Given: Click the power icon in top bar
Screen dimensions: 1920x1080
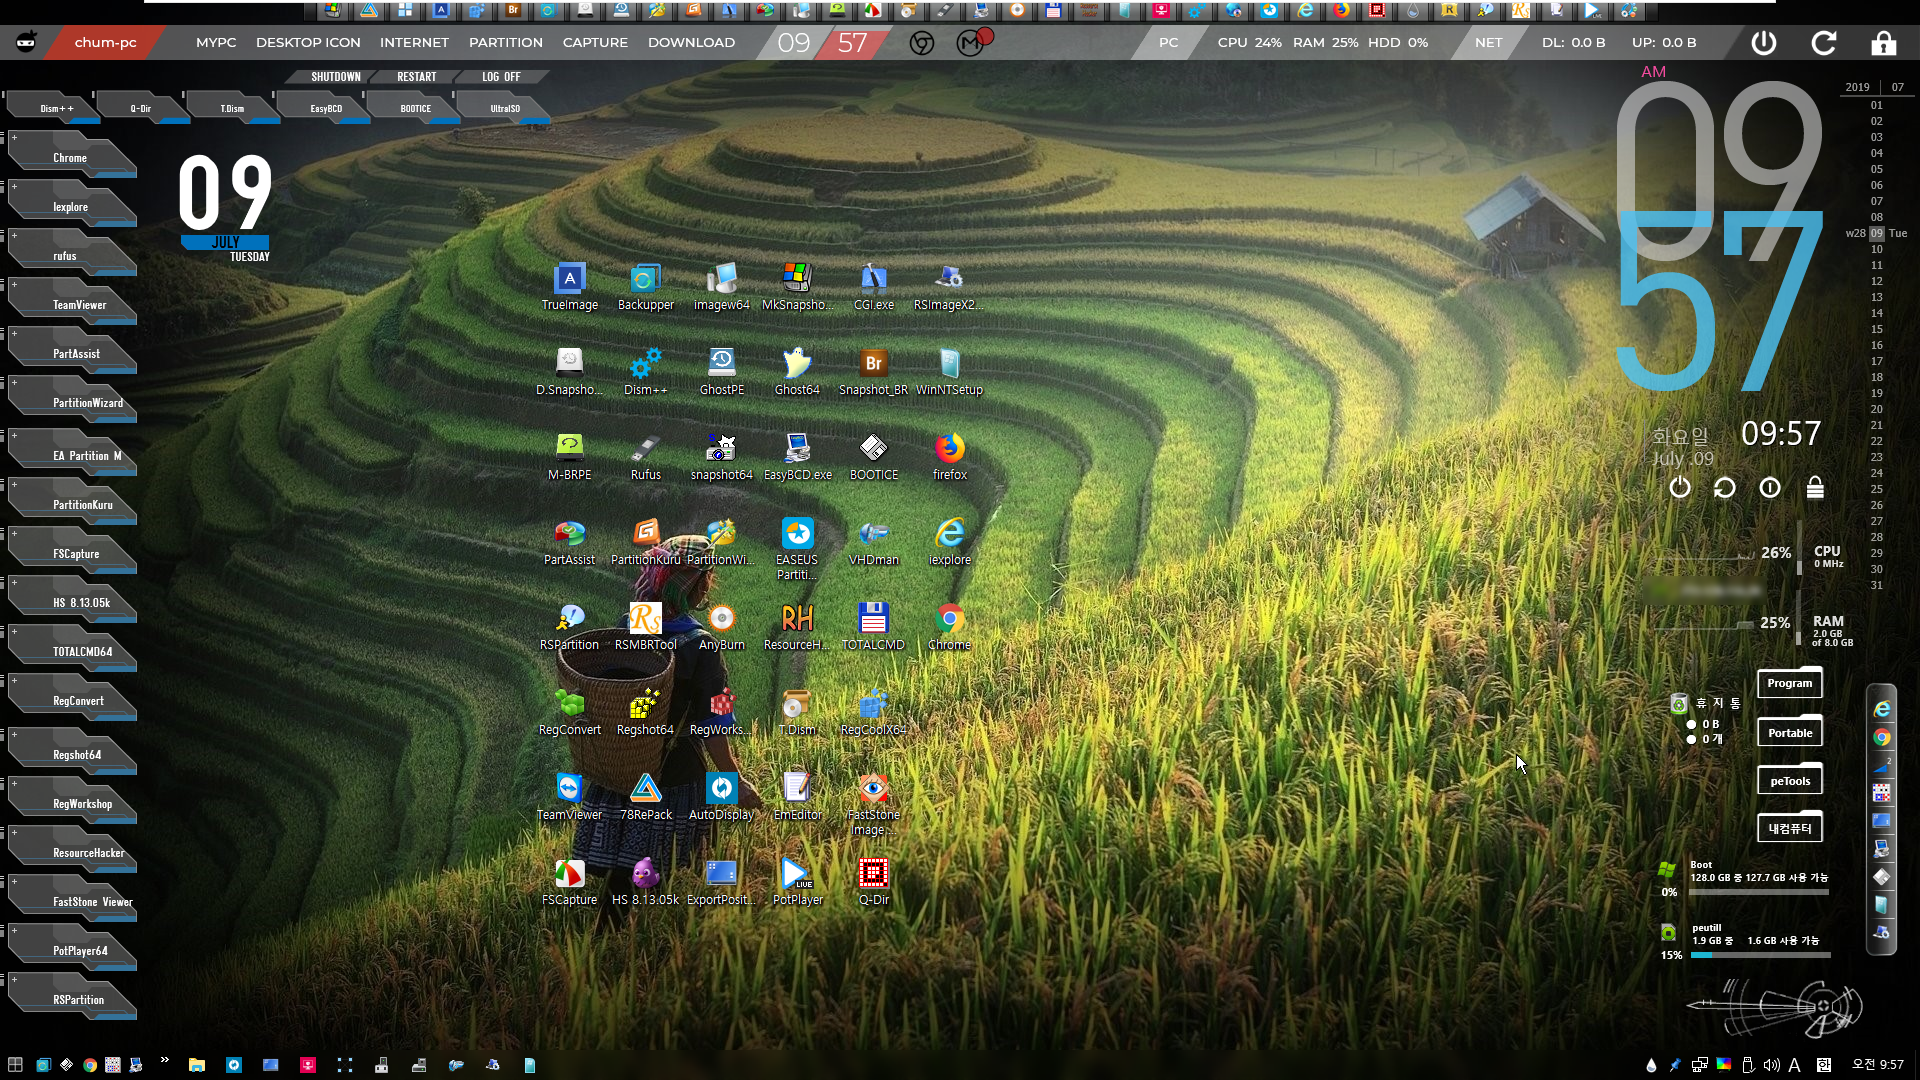Looking at the screenshot, I should coord(1764,43).
